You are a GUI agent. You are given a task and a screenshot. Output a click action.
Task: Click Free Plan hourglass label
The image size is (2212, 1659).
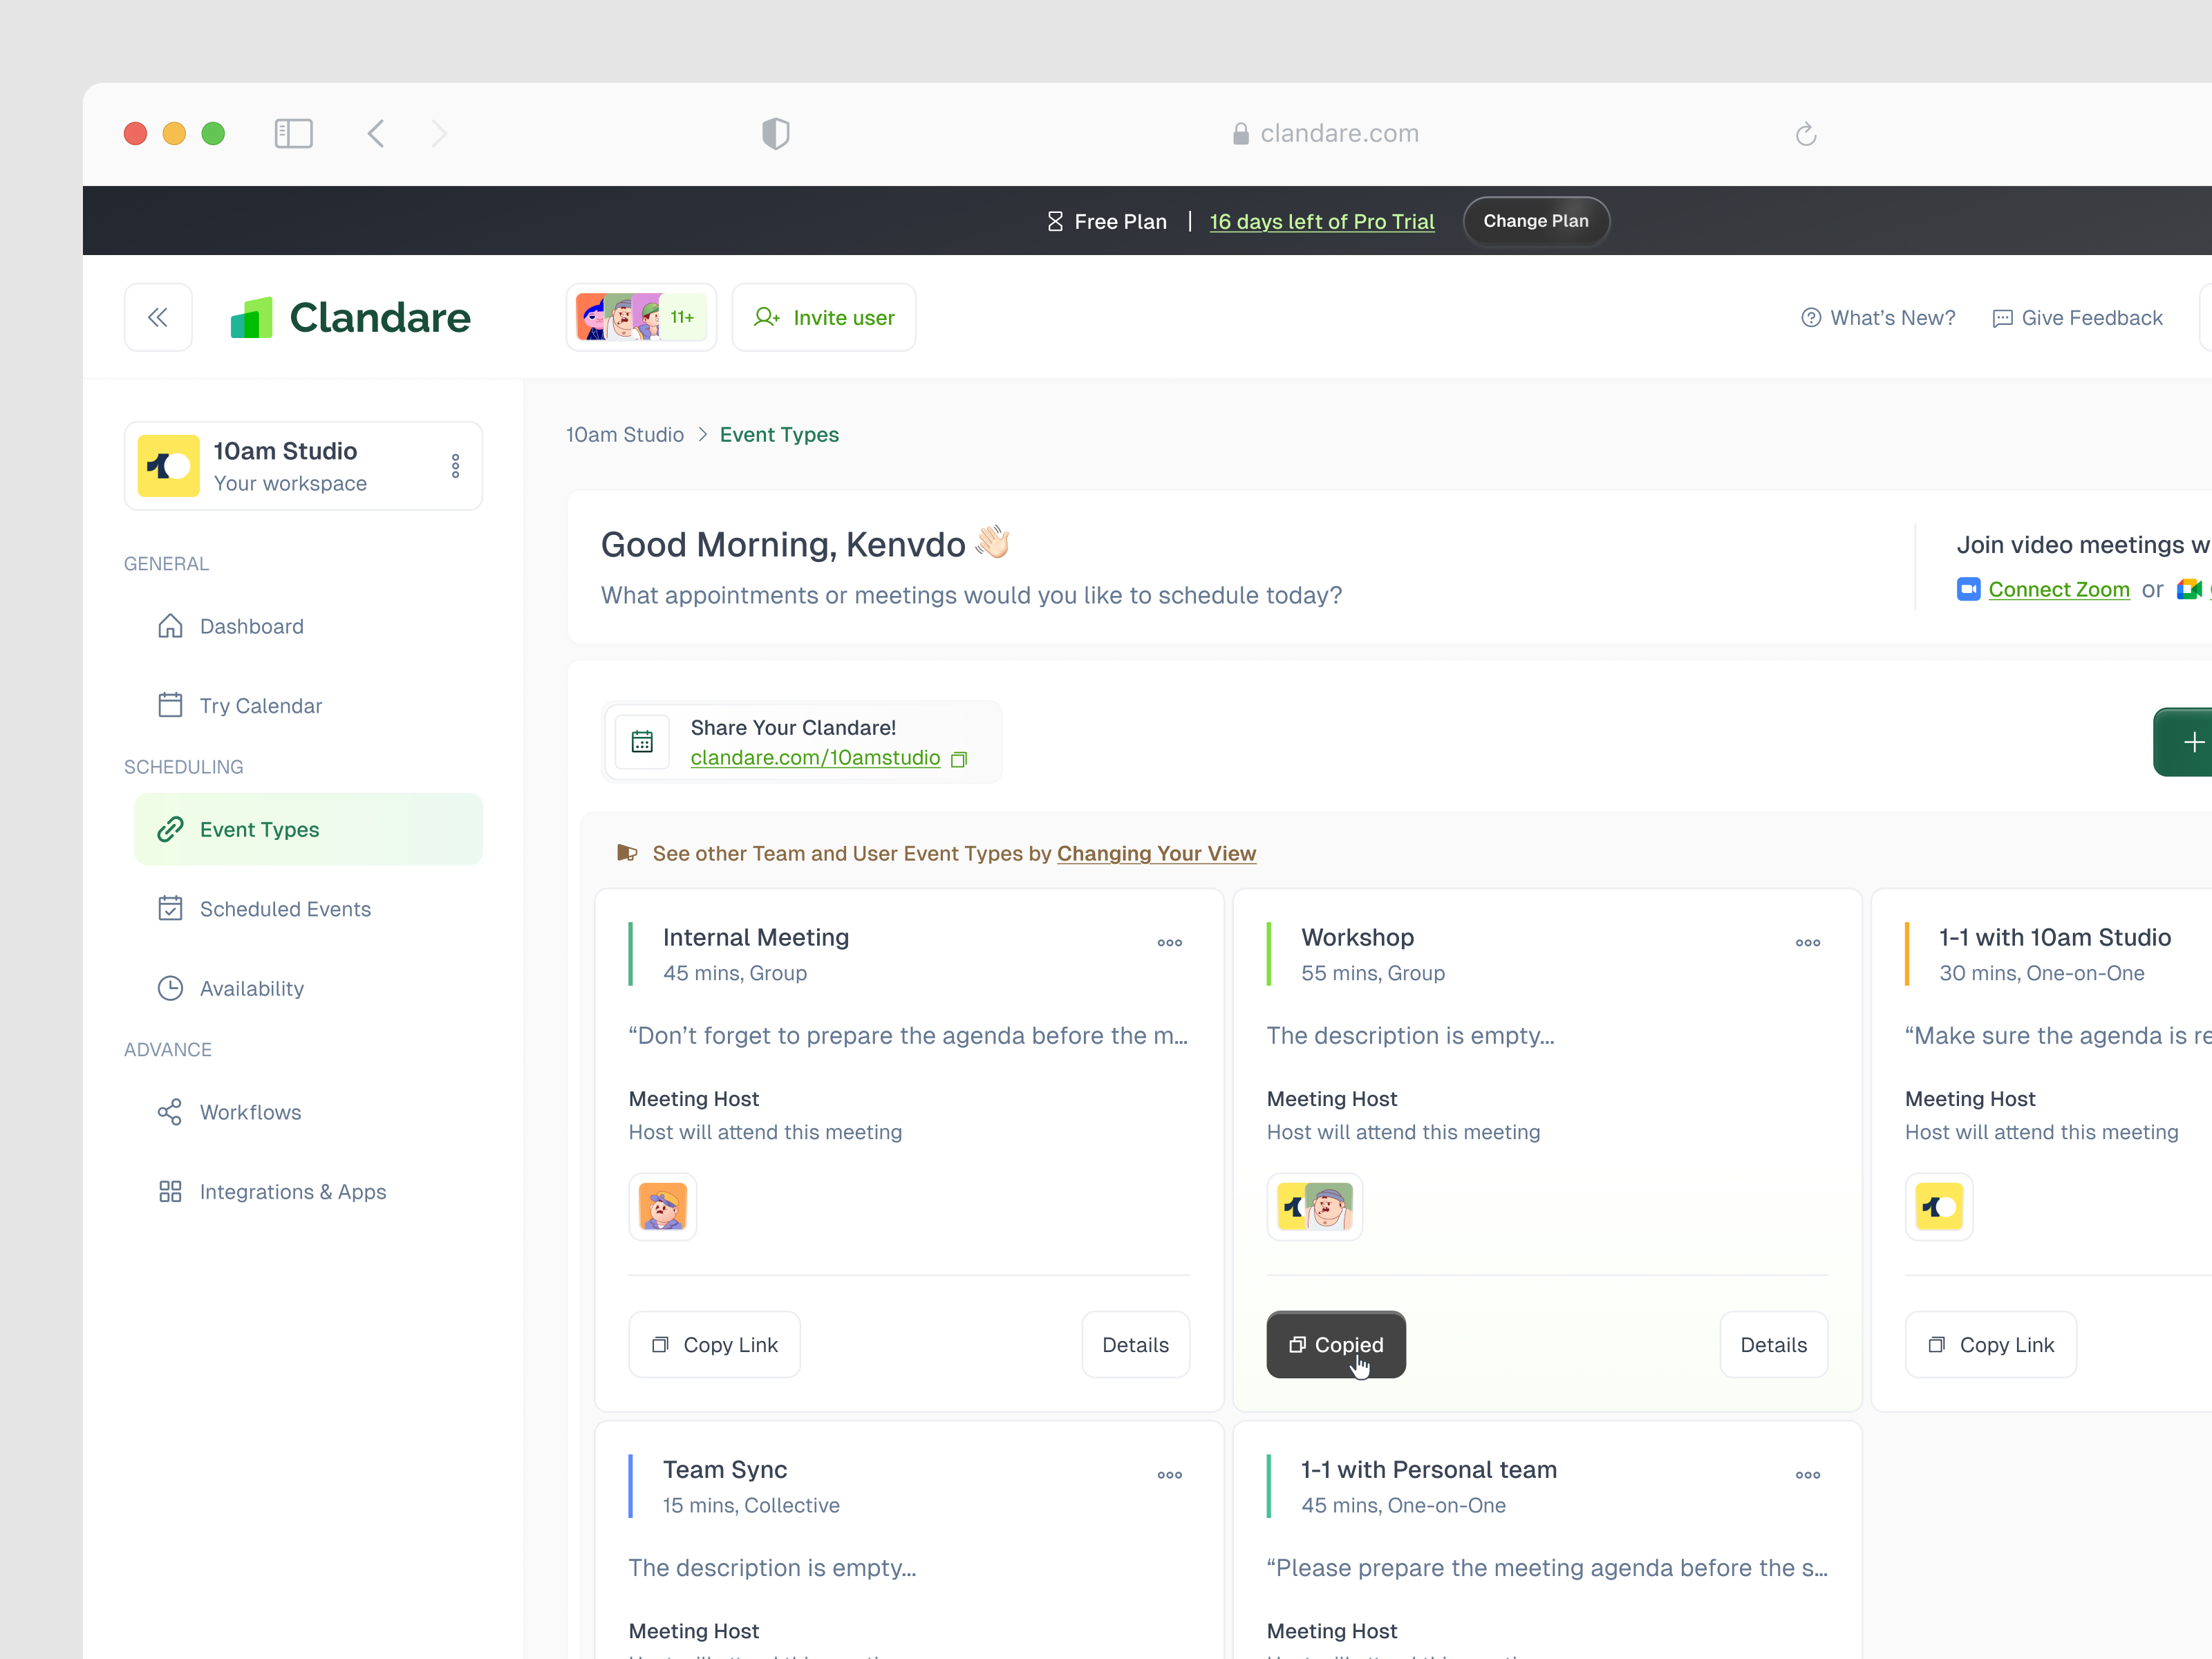[1107, 222]
